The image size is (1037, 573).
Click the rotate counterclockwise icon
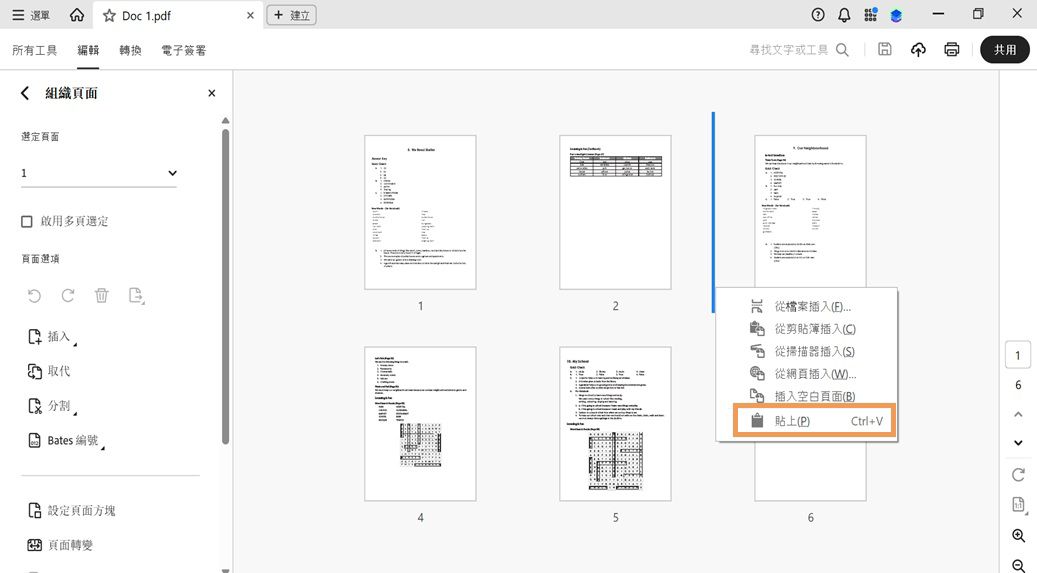click(x=34, y=296)
